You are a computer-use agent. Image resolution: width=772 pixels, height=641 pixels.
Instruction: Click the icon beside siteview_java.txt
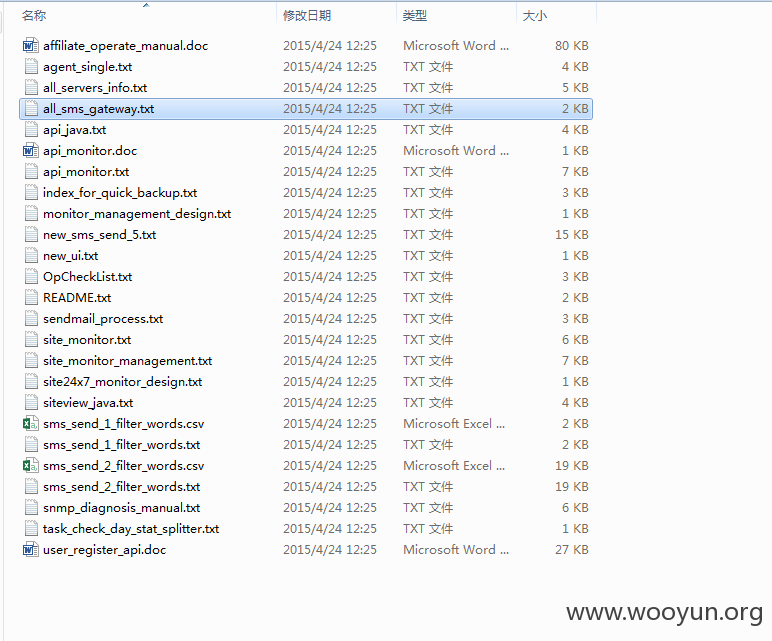click(x=31, y=402)
